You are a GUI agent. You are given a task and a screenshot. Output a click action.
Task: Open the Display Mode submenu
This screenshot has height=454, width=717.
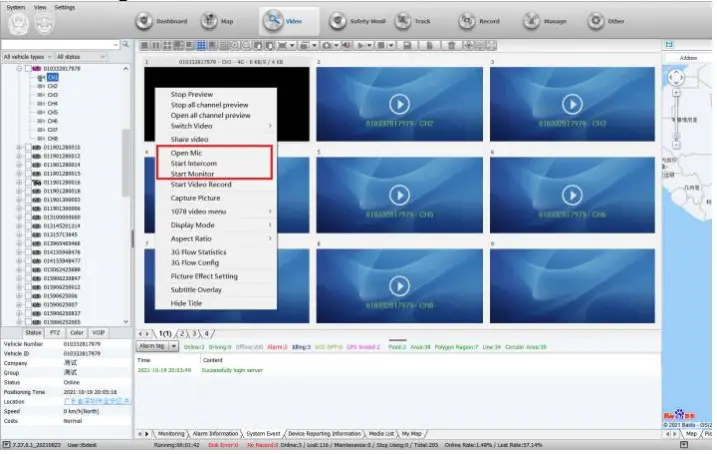(x=216, y=225)
